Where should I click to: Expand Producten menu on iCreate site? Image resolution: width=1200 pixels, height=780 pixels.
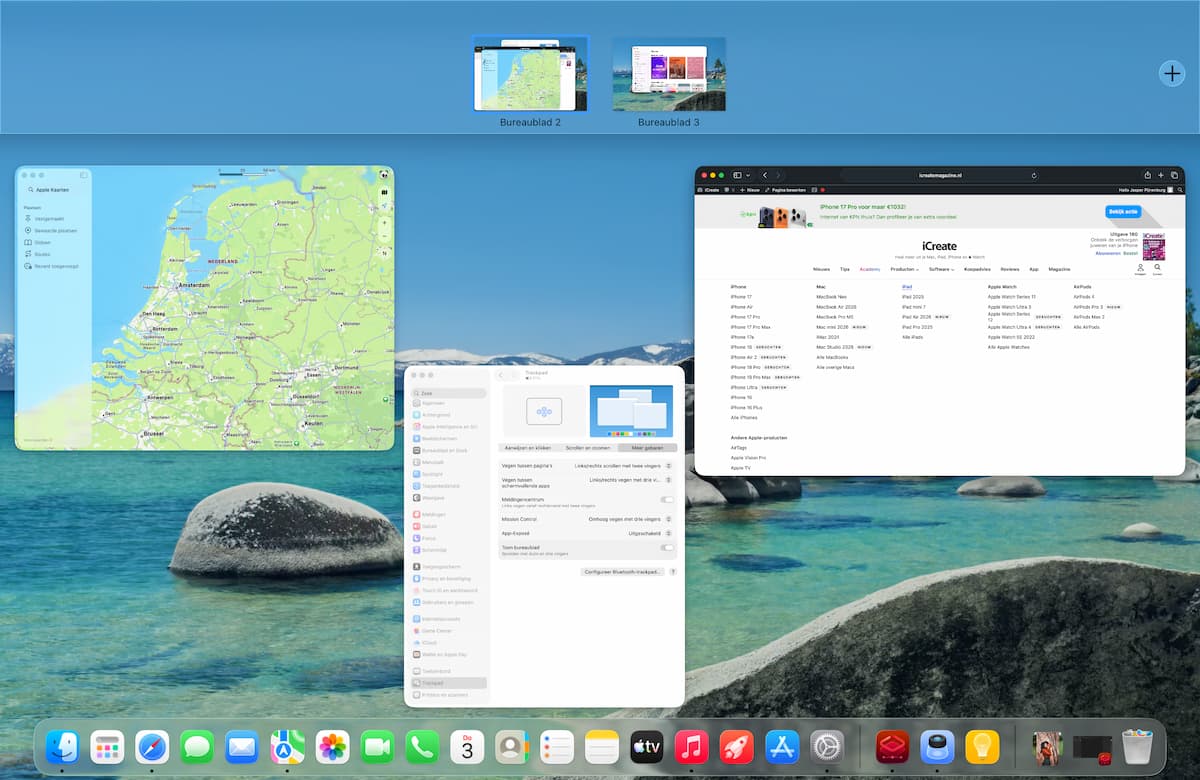[x=904, y=269]
